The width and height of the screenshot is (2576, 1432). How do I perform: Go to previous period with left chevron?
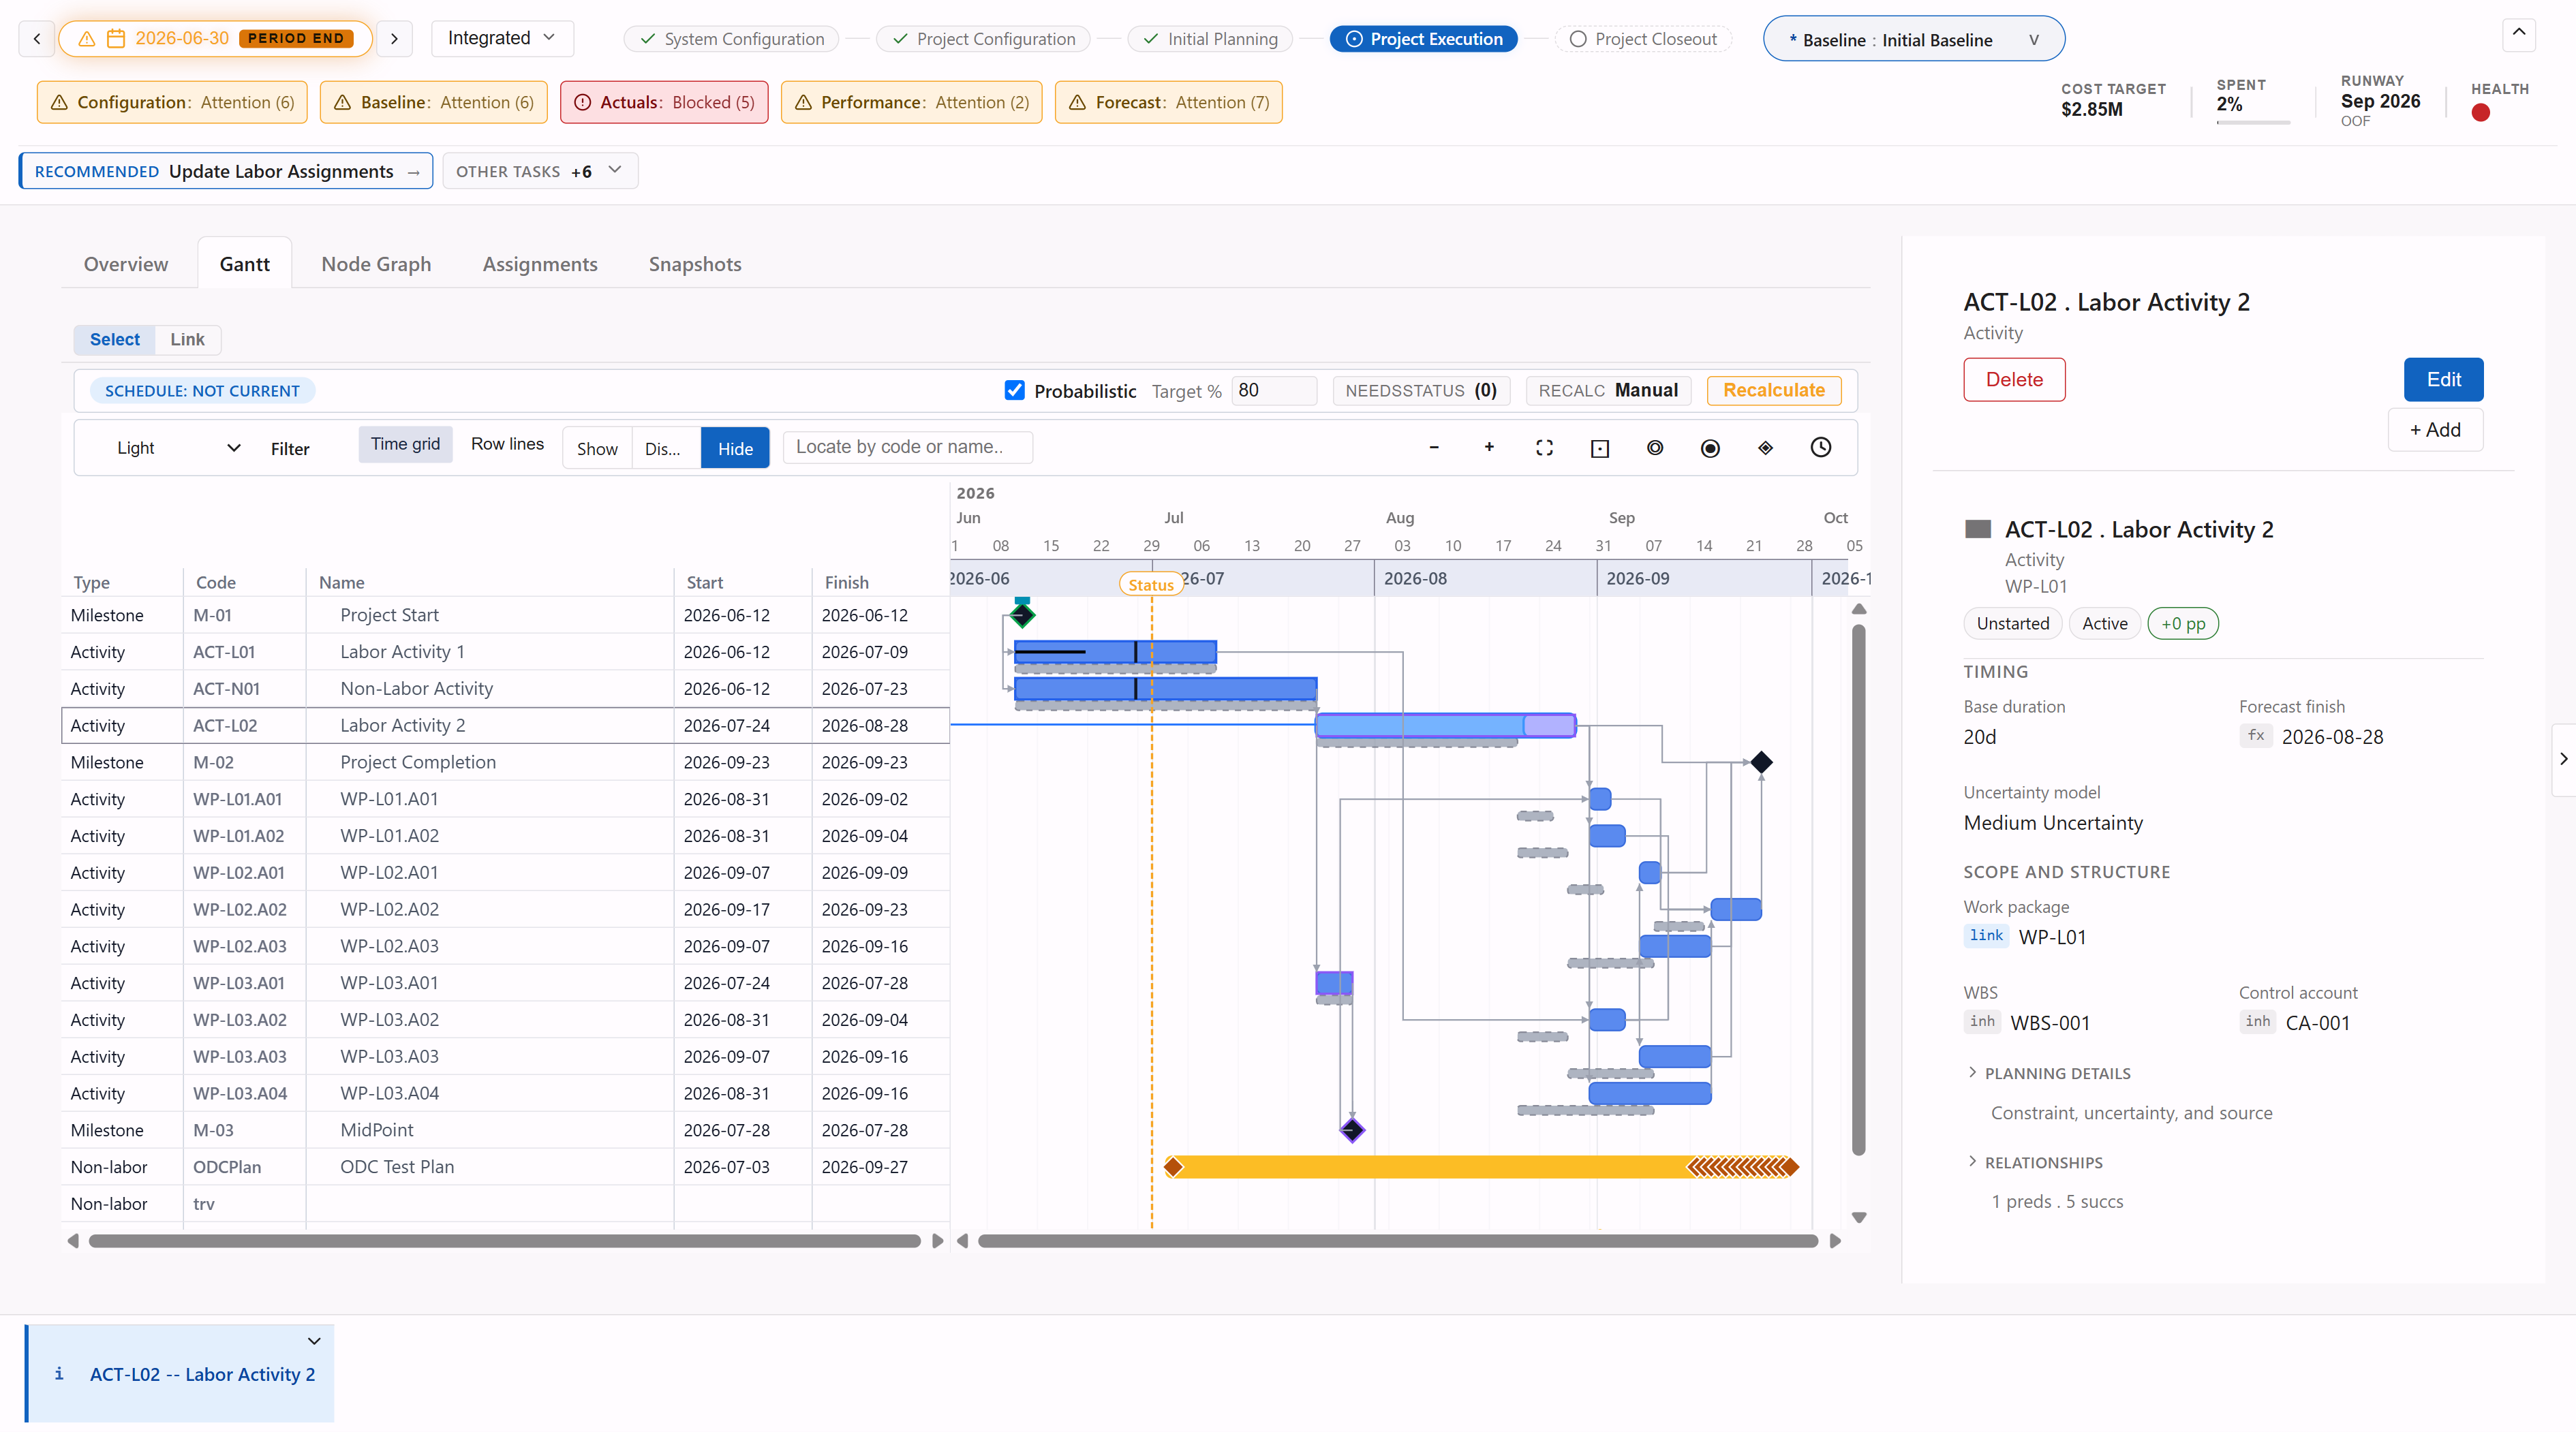click(x=37, y=38)
